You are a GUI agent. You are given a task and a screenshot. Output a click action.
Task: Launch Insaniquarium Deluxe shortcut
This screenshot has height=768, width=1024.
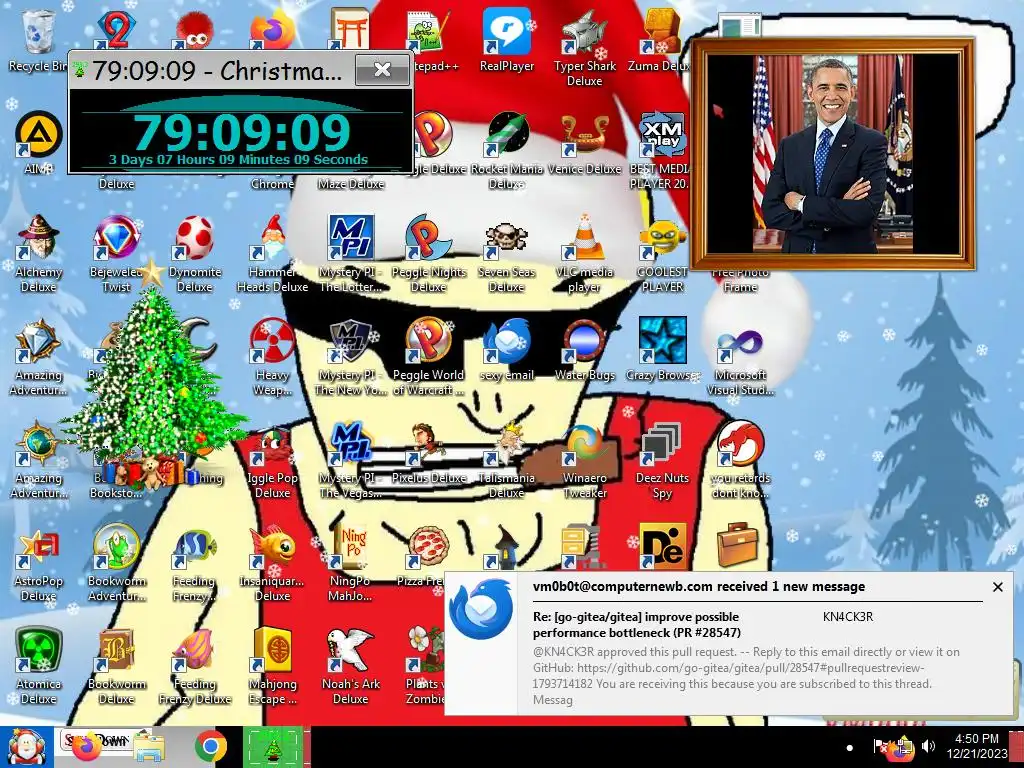[272, 563]
